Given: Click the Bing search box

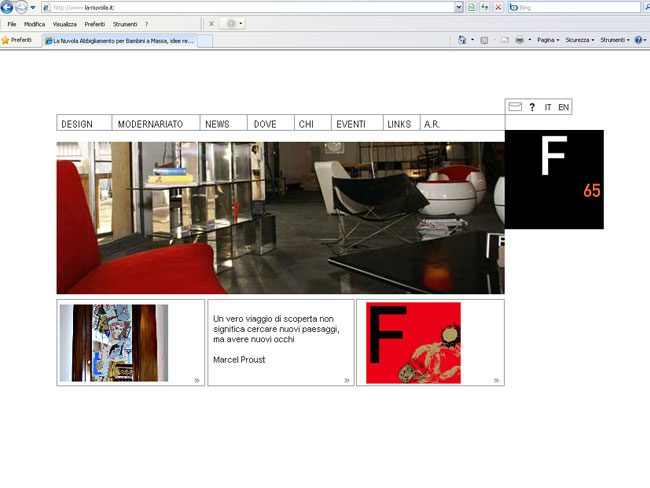Looking at the screenshot, I should pos(575,7).
